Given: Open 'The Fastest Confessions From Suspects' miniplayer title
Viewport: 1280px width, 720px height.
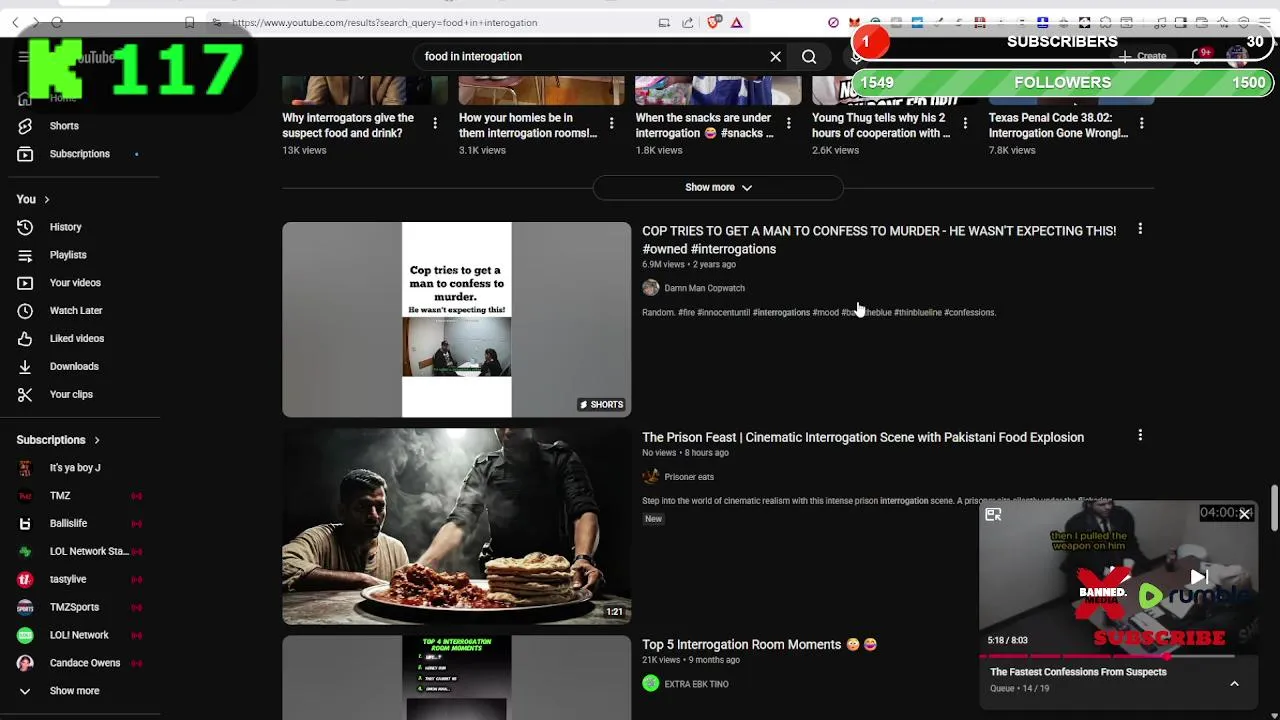Looking at the screenshot, I should pos(1078,672).
